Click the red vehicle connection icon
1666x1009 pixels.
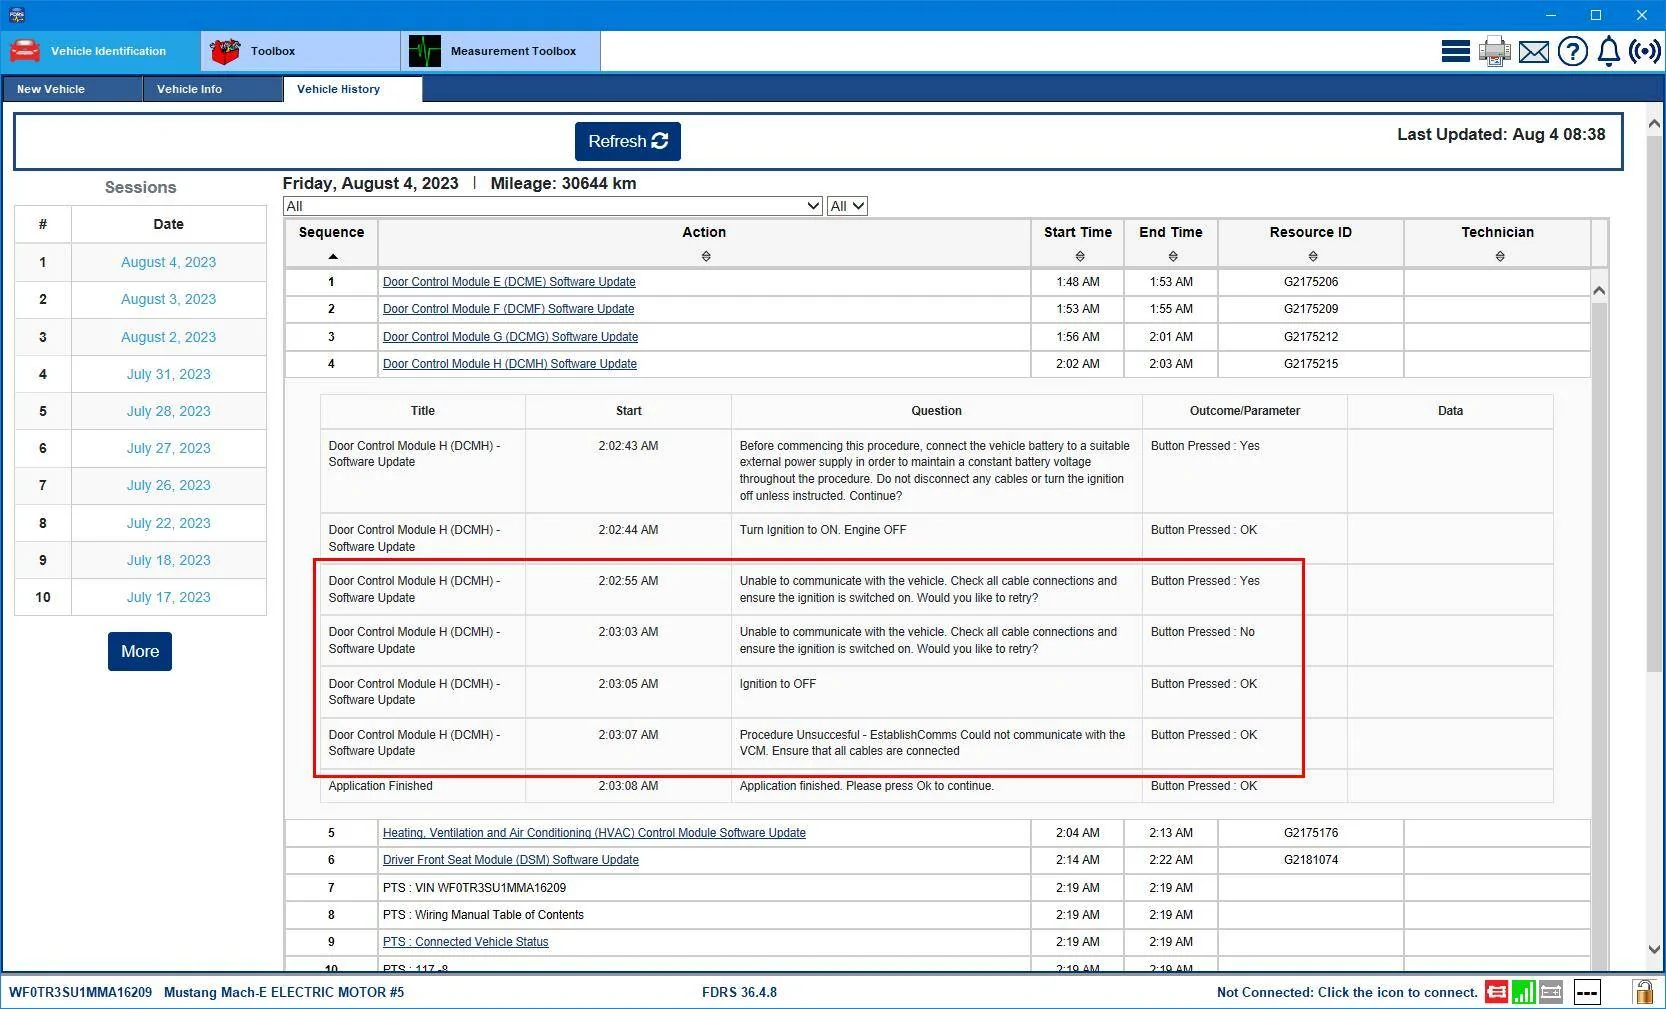[x=1497, y=992]
